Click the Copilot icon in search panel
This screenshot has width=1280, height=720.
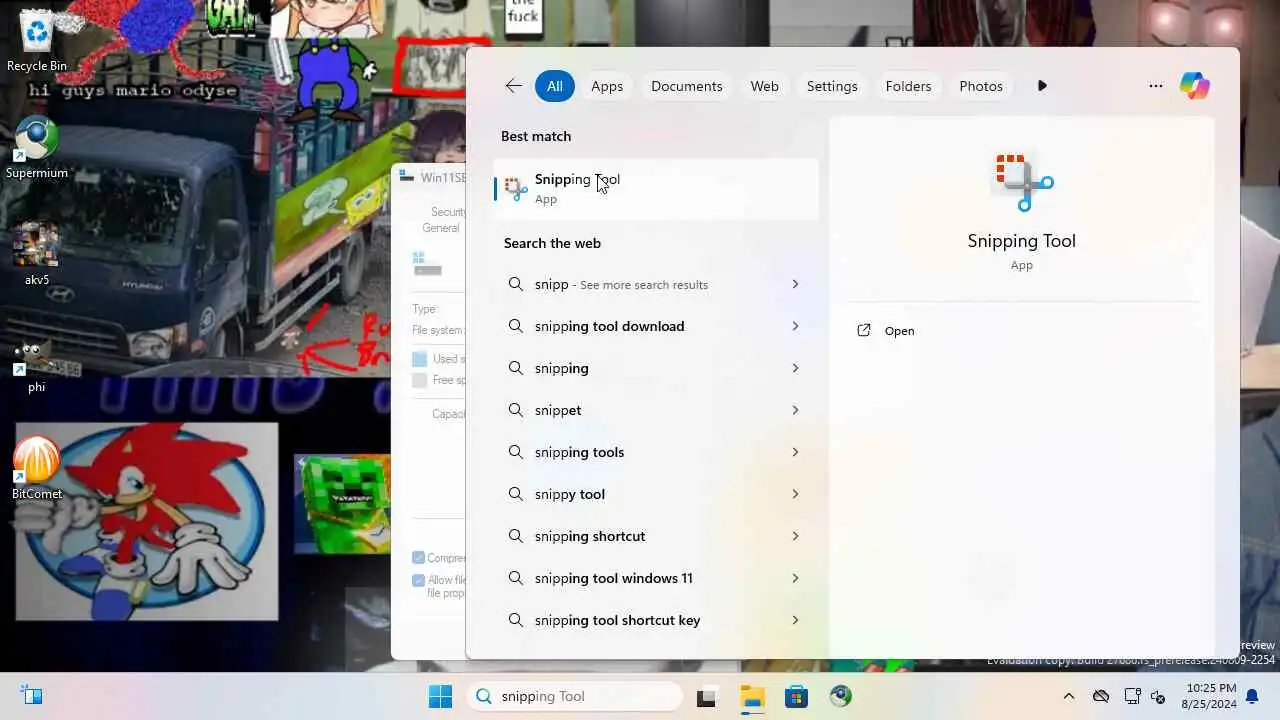(1194, 86)
